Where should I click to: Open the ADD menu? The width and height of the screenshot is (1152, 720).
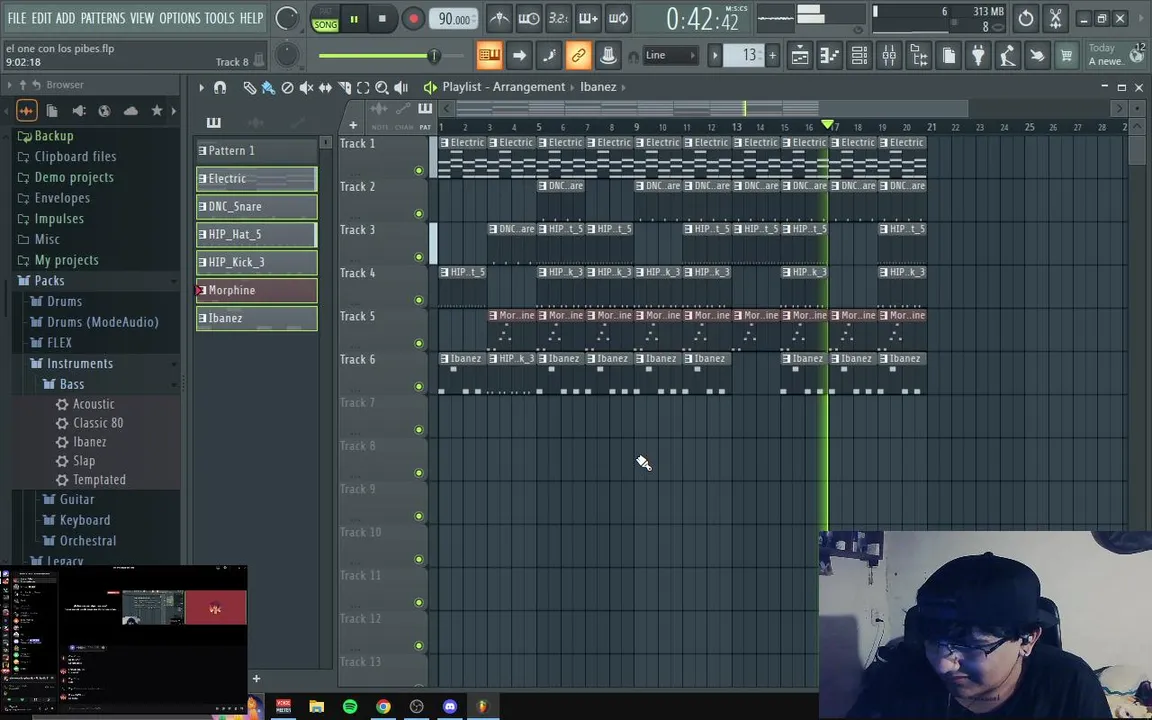click(65, 18)
